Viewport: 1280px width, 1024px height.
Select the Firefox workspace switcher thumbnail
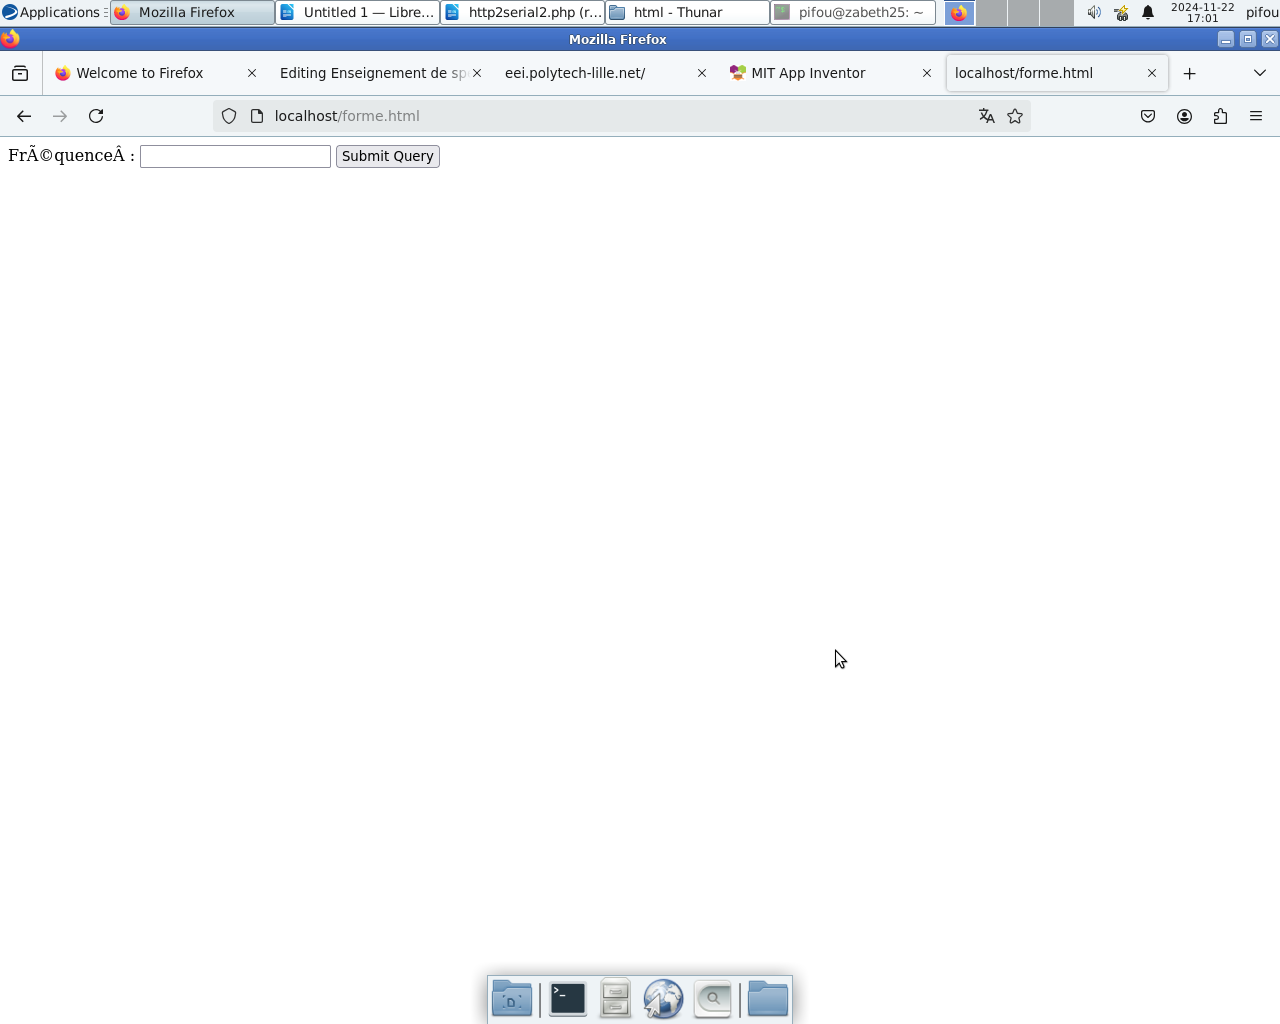click(x=959, y=12)
